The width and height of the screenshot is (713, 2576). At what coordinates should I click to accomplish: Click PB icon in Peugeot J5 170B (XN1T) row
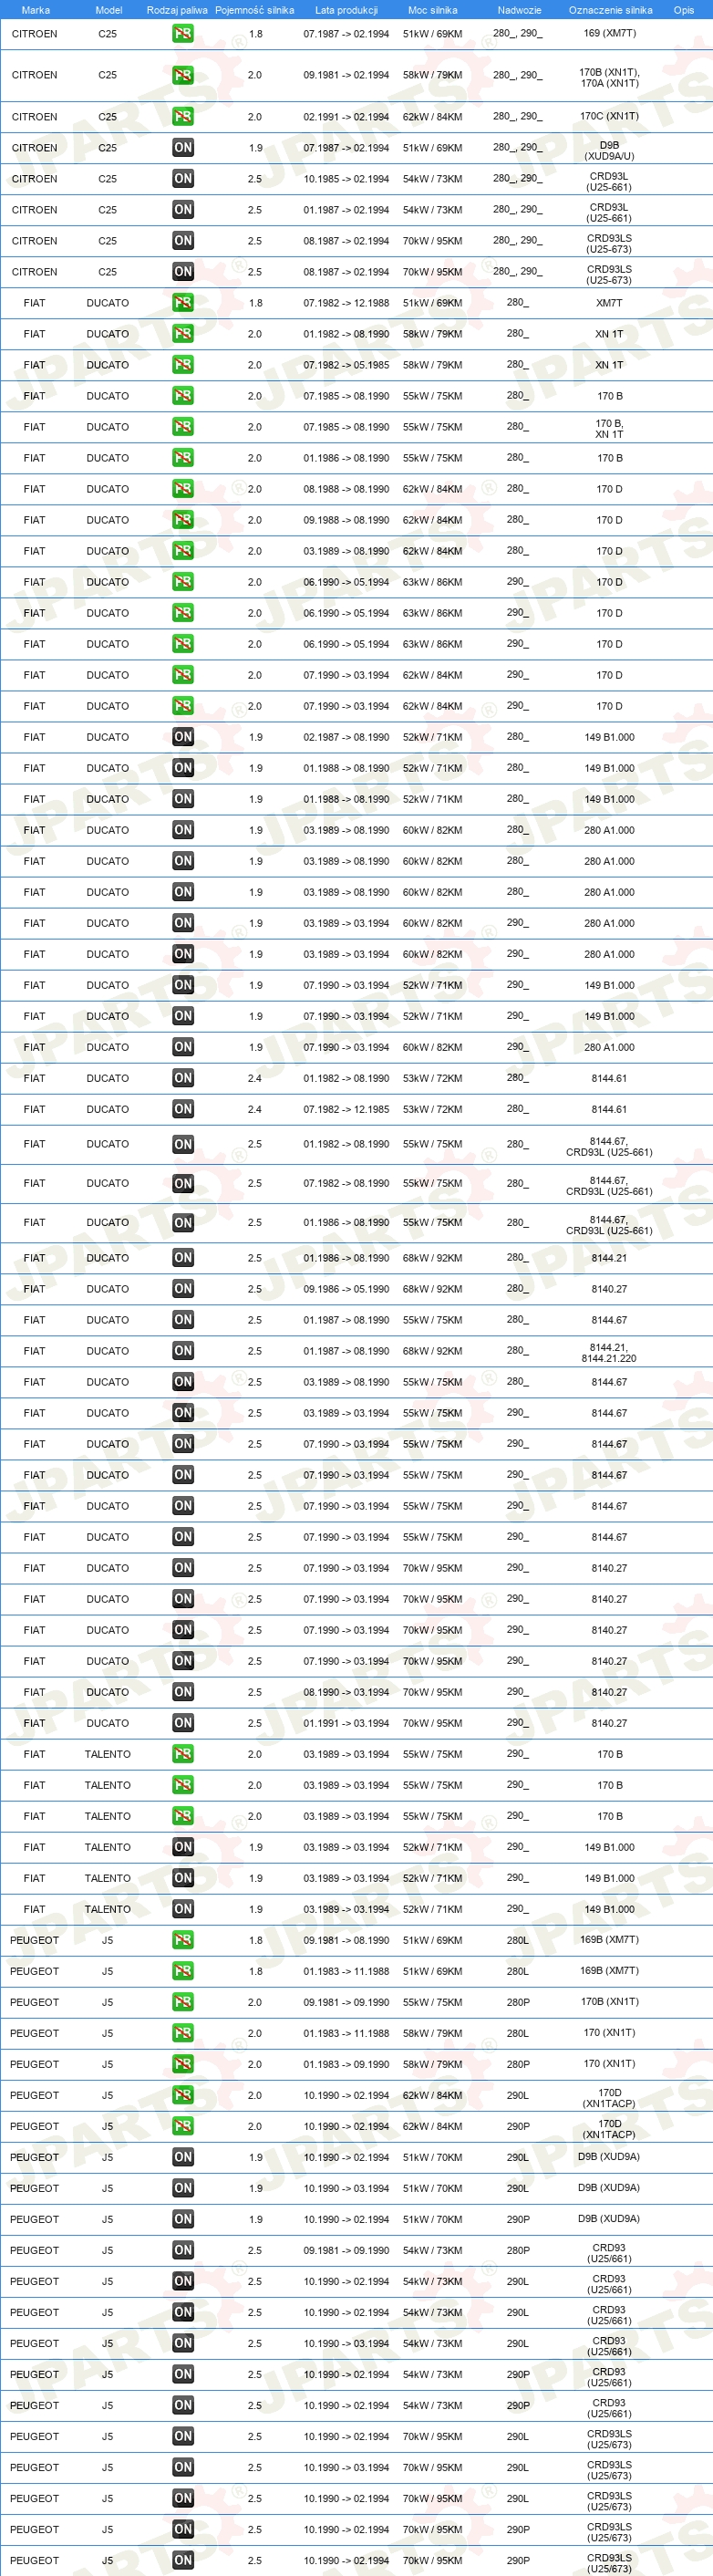click(x=183, y=2002)
